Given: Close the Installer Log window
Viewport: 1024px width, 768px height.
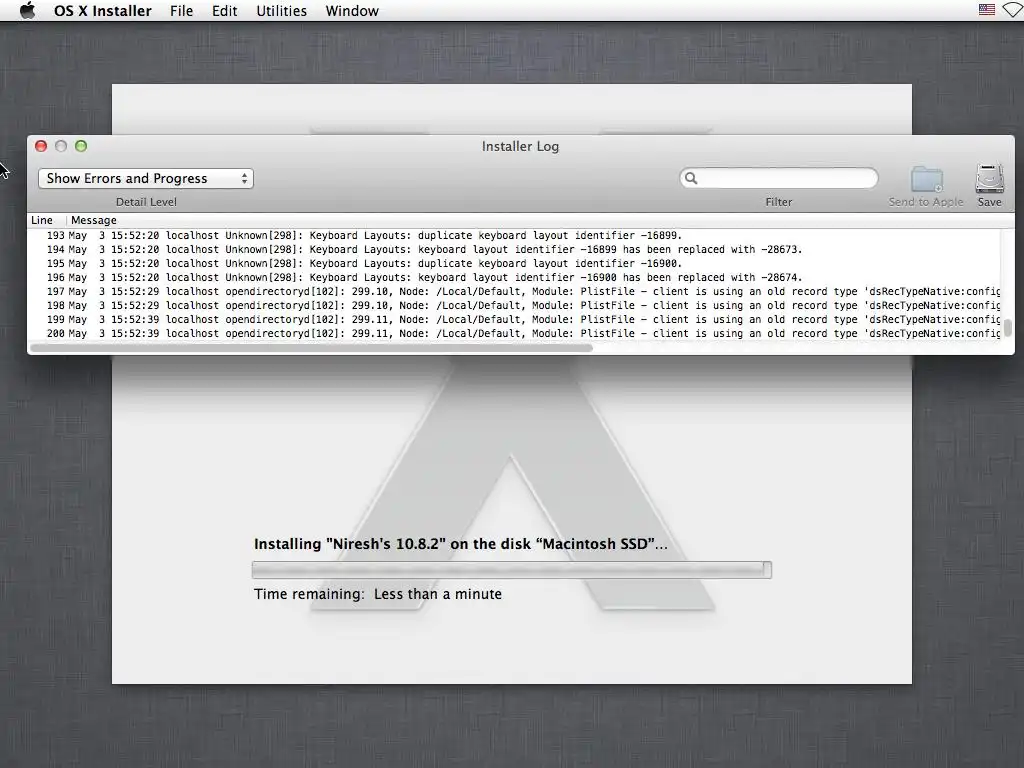Looking at the screenshot, I should pyautogui.click(x=41, y=146).
